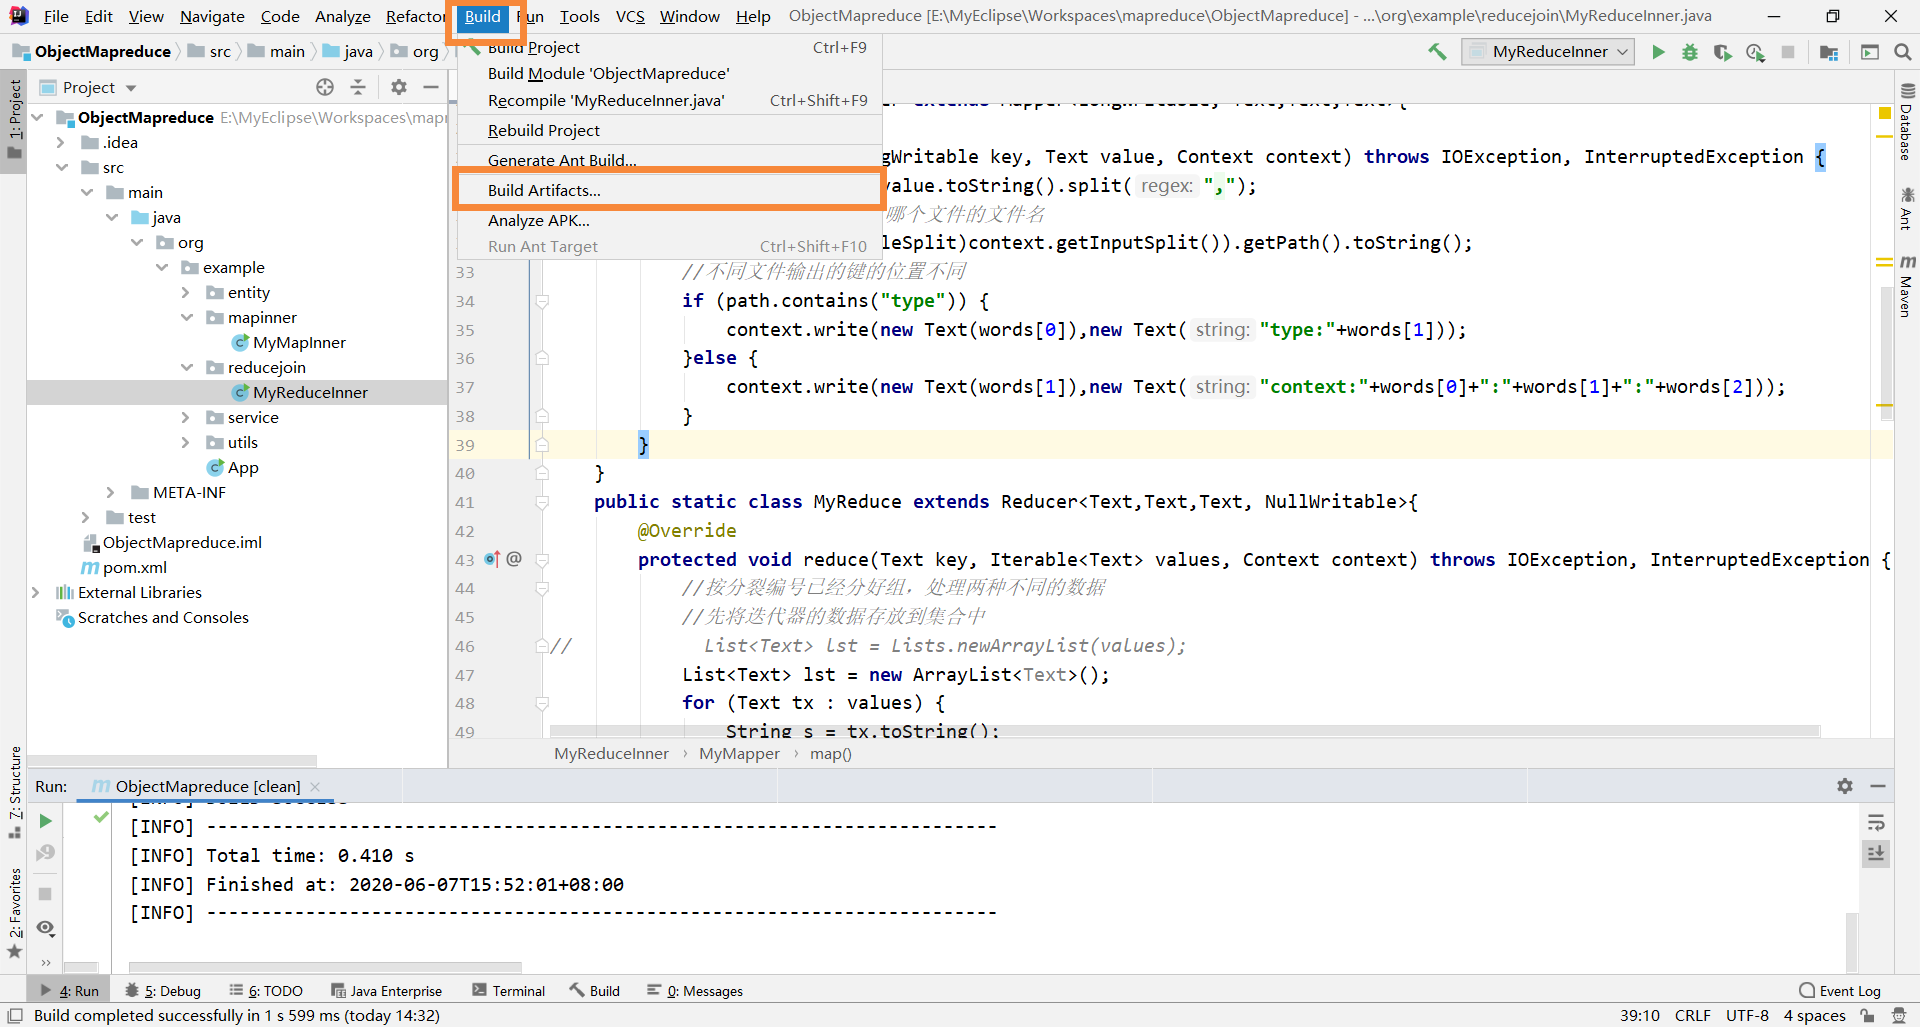Expand the service package

186,417
